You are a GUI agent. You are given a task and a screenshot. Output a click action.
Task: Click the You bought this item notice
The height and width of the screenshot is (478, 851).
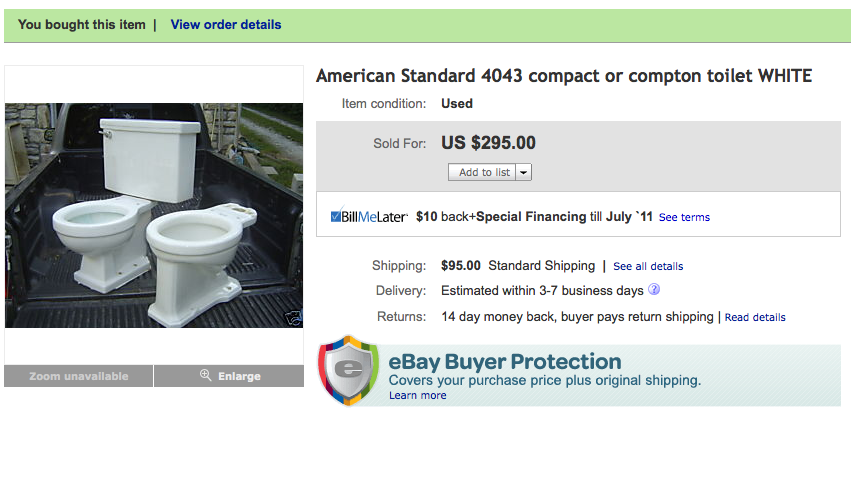[x=81, y=25]
